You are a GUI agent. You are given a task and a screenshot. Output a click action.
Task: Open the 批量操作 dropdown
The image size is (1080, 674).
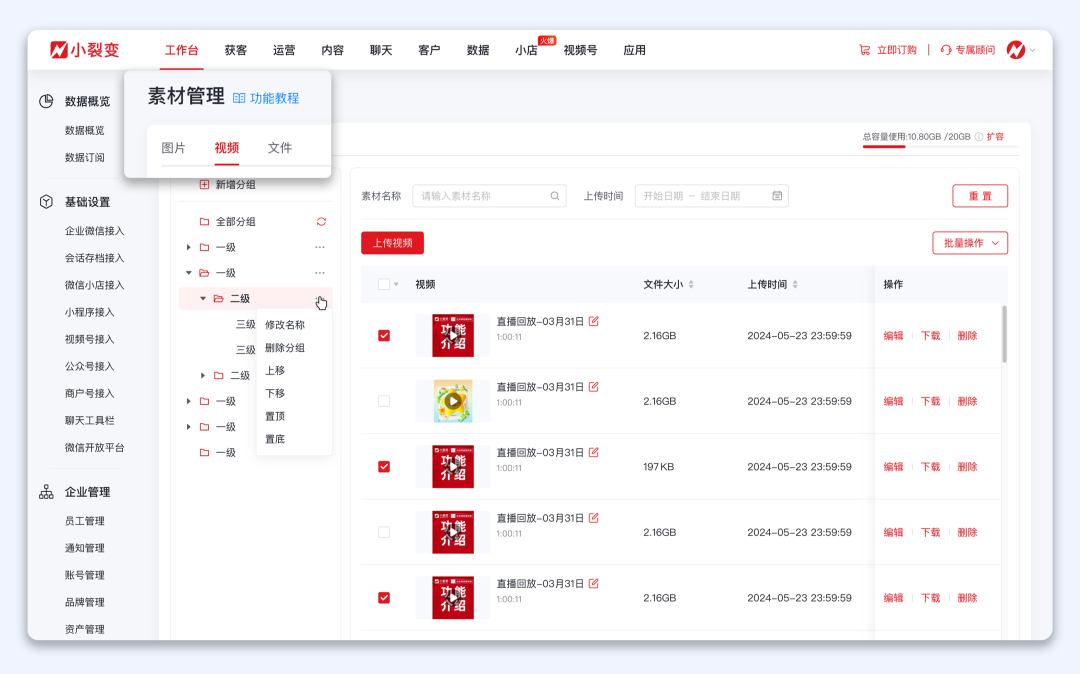click(x=969, y=243)
